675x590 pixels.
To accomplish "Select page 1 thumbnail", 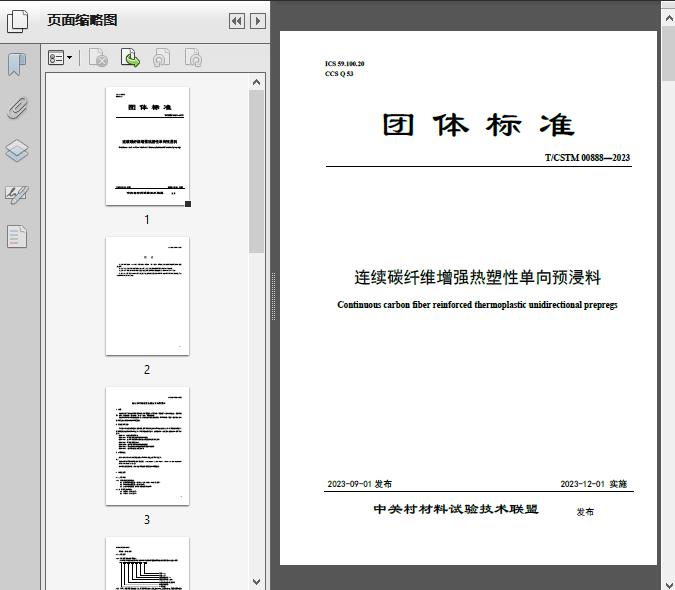I will pos(147,146).
